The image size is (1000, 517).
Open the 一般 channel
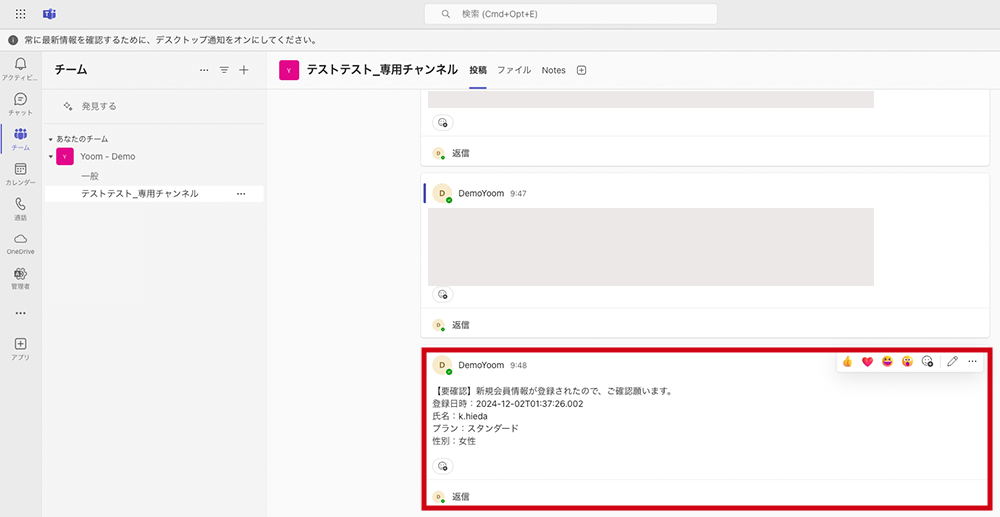tap(90, 176)
